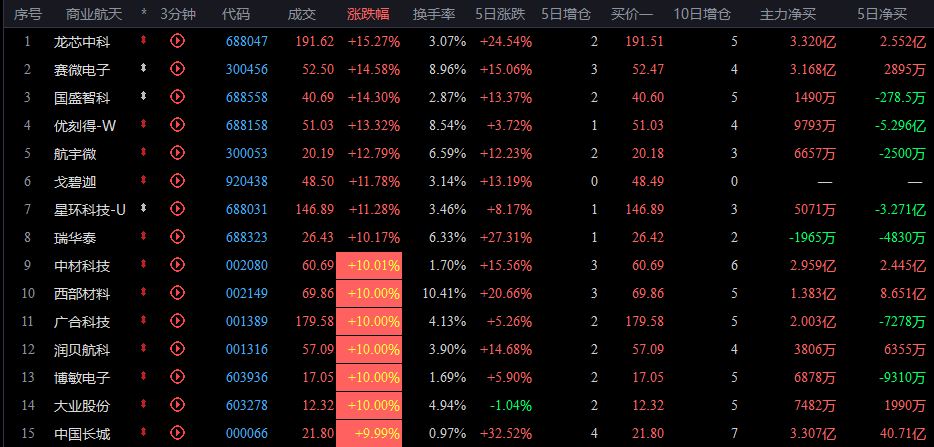Viewport: 934px width, 447px height.
Task: Click the -1965万 main net buy value
Action: pos(812,238)
